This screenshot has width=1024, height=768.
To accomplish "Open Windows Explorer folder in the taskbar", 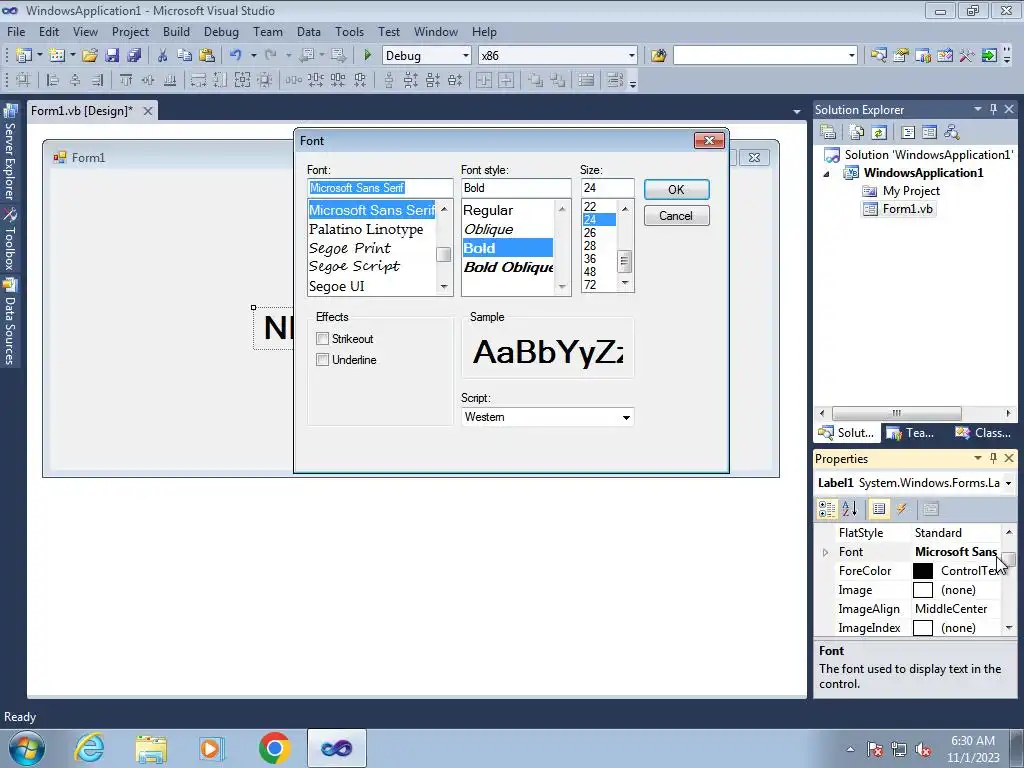I will point(151,748).
